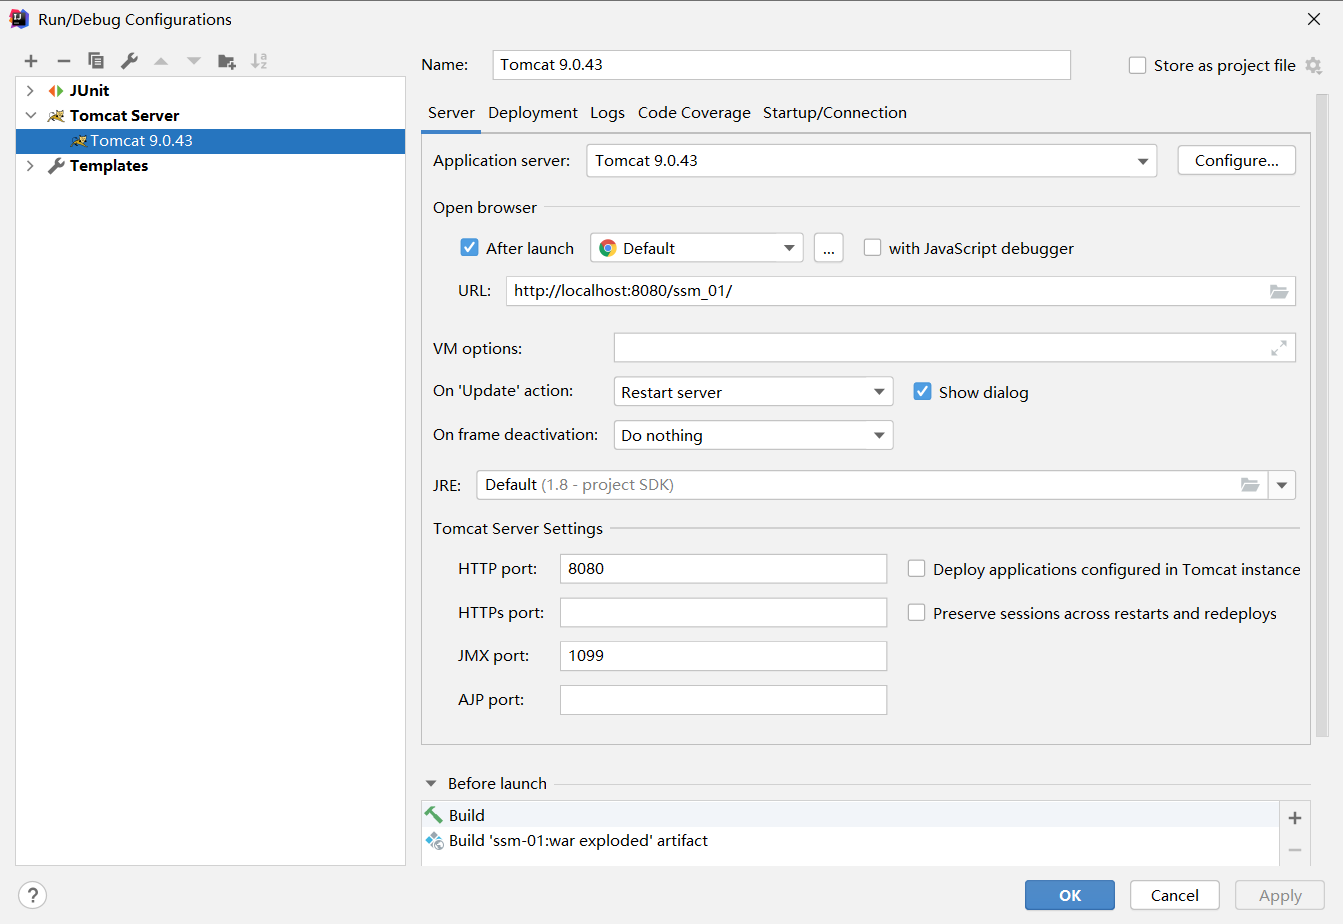Create a new folder with the folder icon
Viewport: 1343px width, 924px height.
227,61
